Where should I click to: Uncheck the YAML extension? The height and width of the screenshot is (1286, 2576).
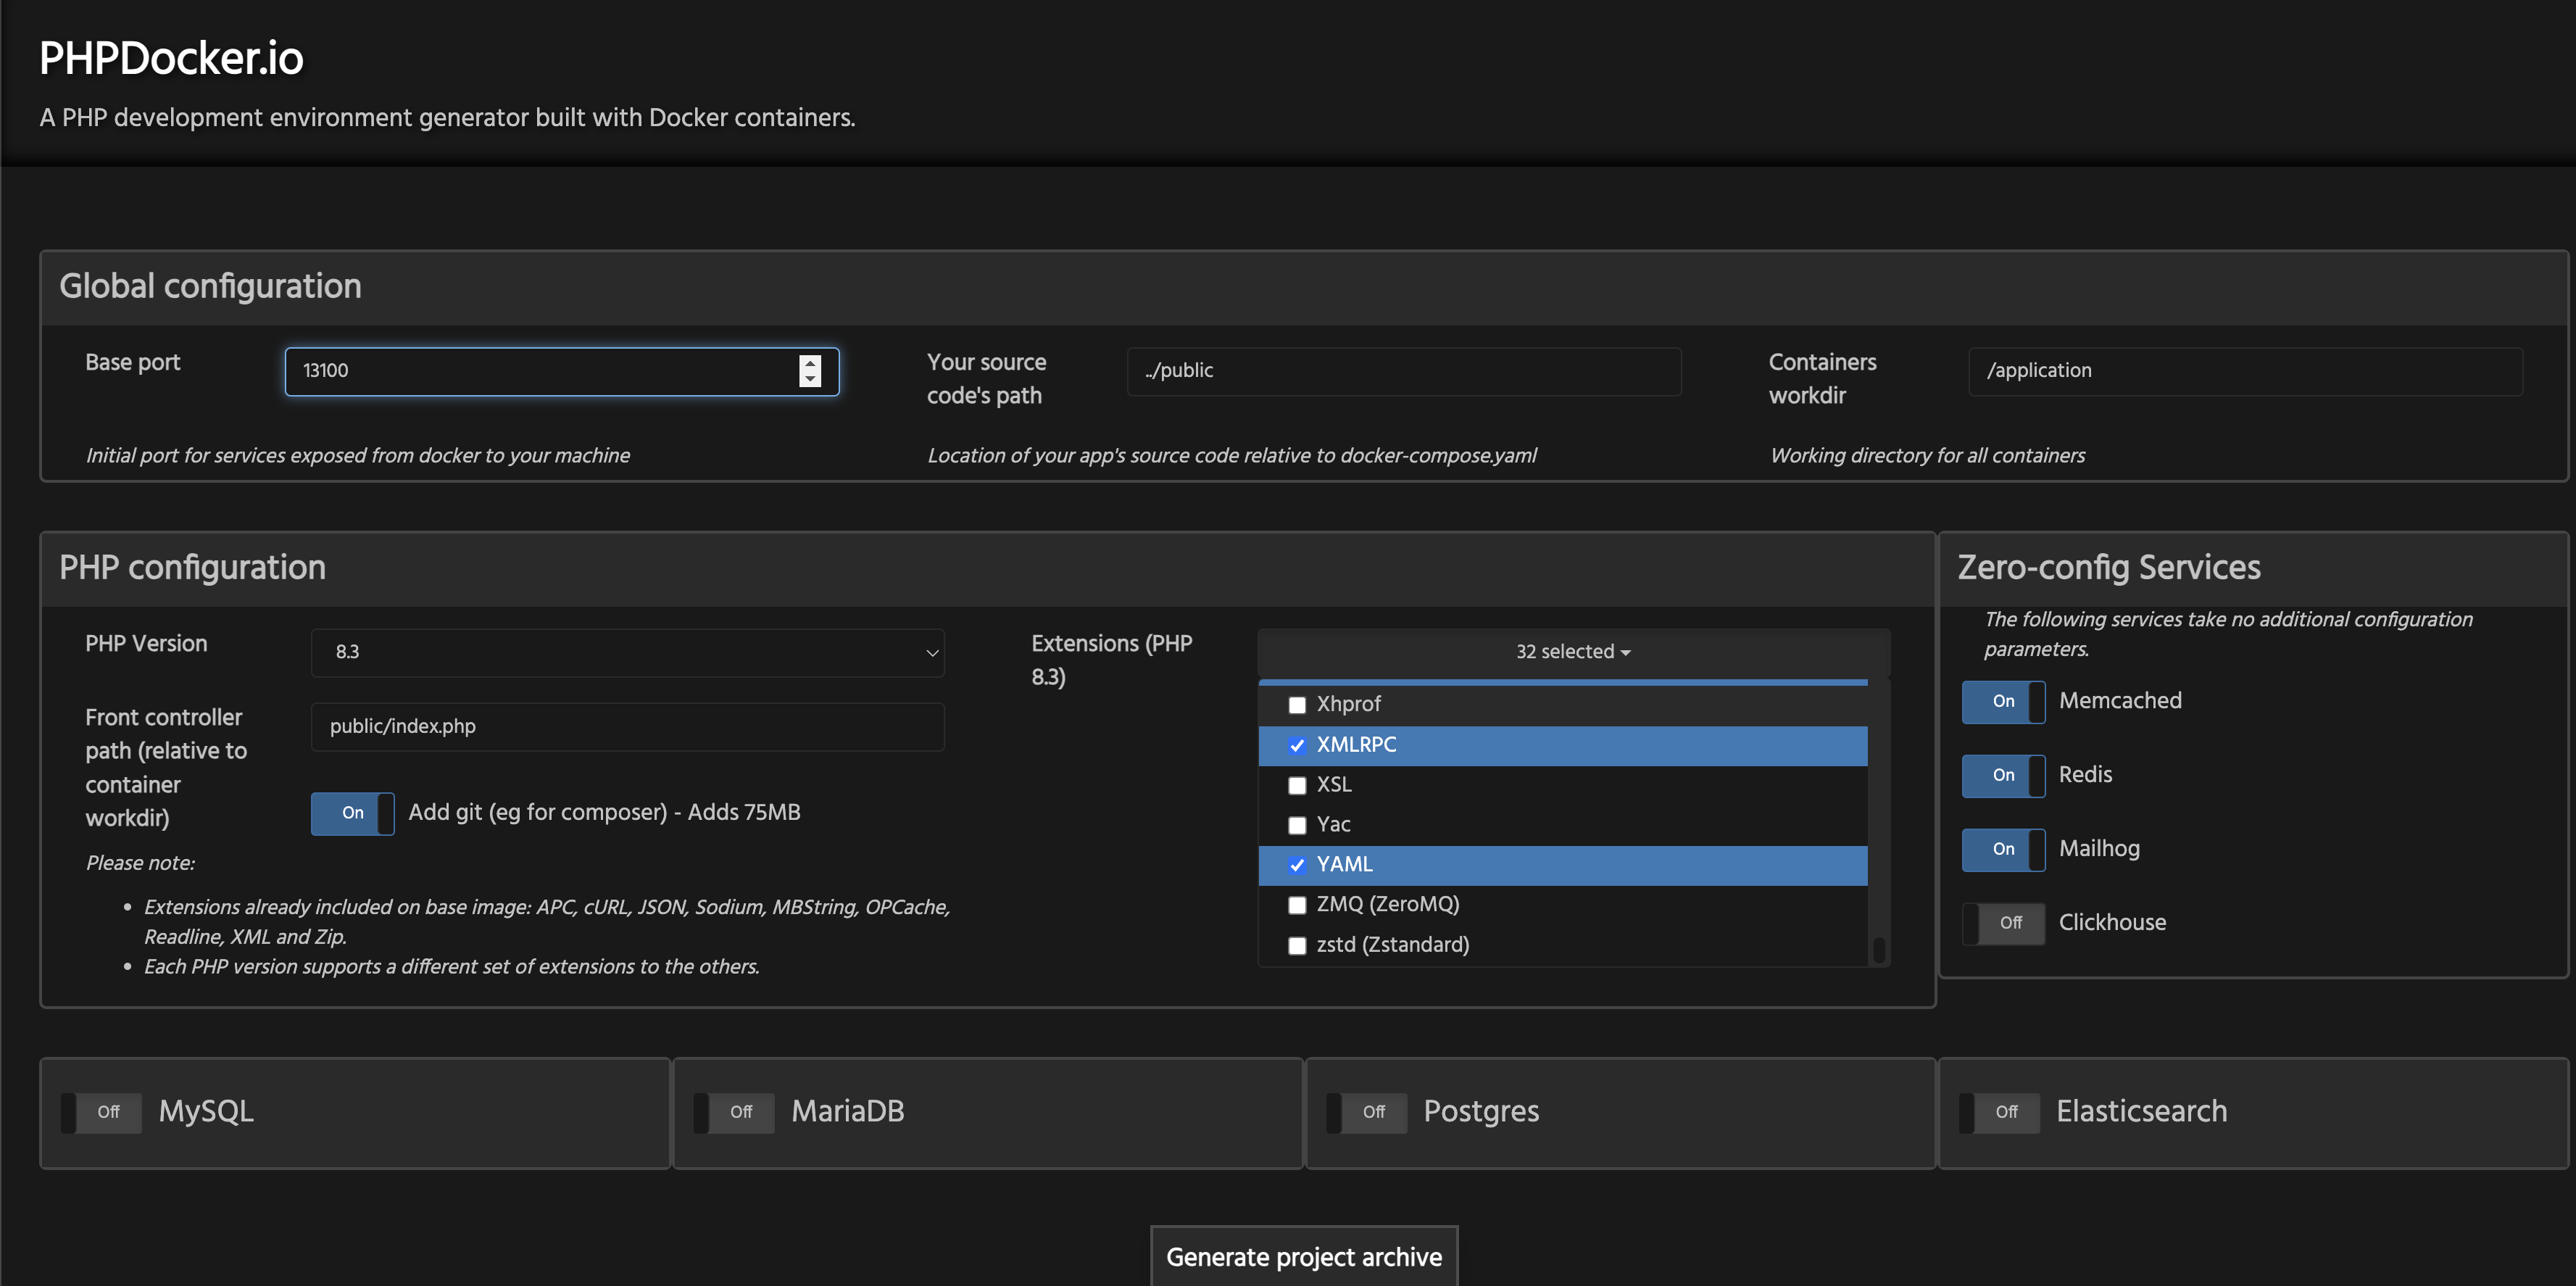[1297, 865]
